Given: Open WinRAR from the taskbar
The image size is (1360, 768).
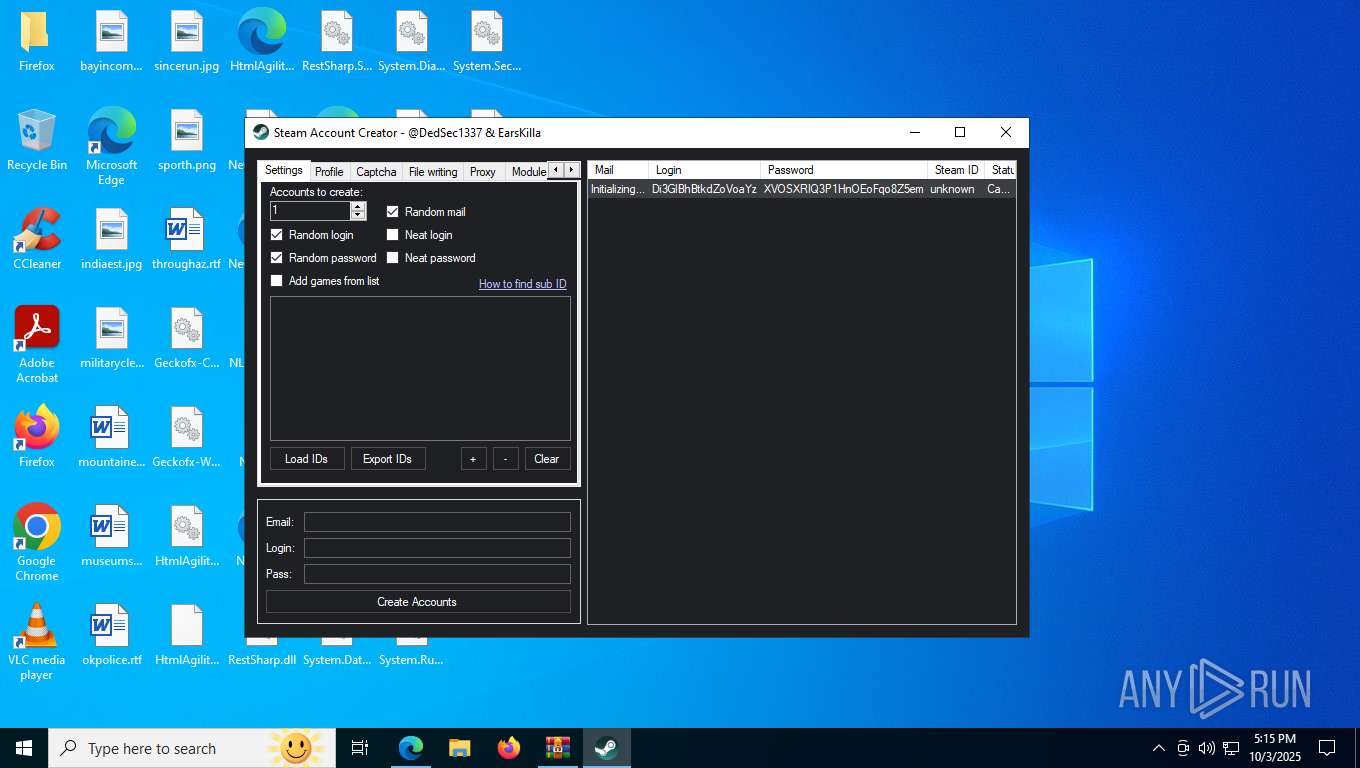Looking at the screenshot, I should click(557, 748).
